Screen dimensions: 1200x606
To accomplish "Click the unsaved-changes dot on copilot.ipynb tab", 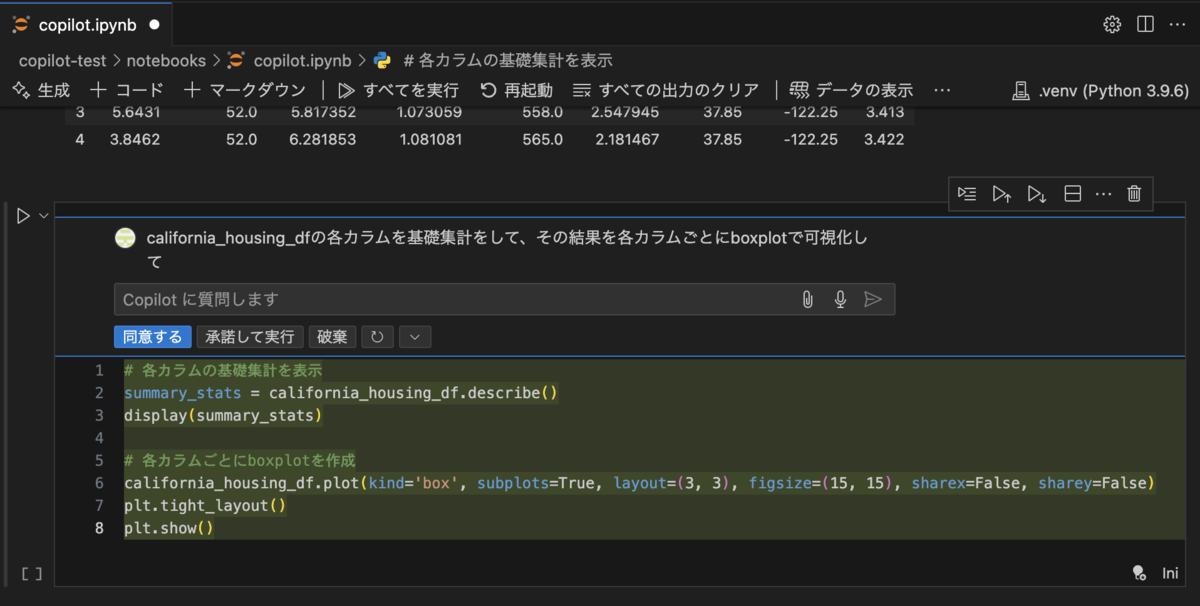I will [154, 24].
